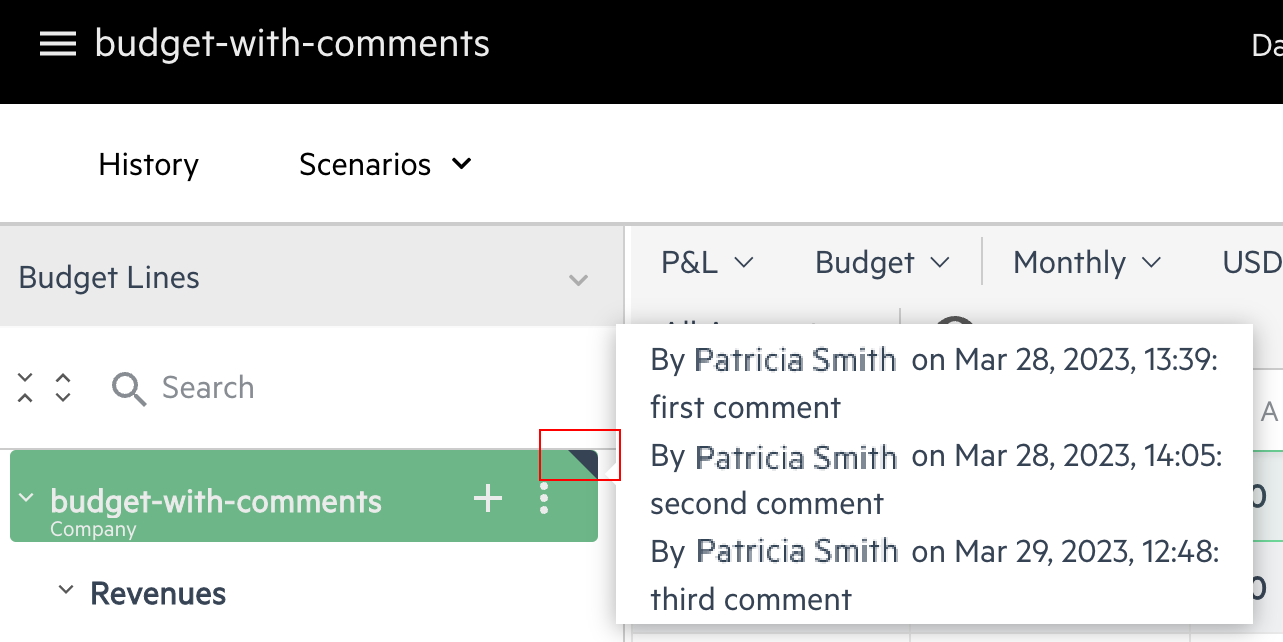Collapse the budget-with-comments company row
This screenshot has width=1283, height=642.
click(27, 497)
